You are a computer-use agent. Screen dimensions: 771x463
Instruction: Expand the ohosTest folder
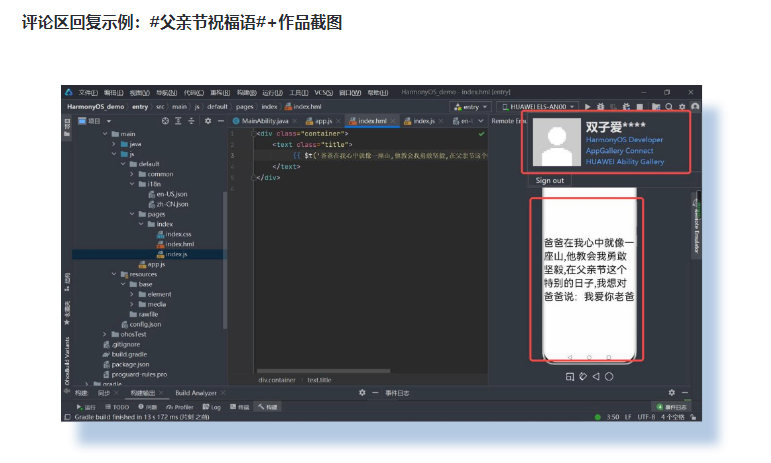point(105,334)
